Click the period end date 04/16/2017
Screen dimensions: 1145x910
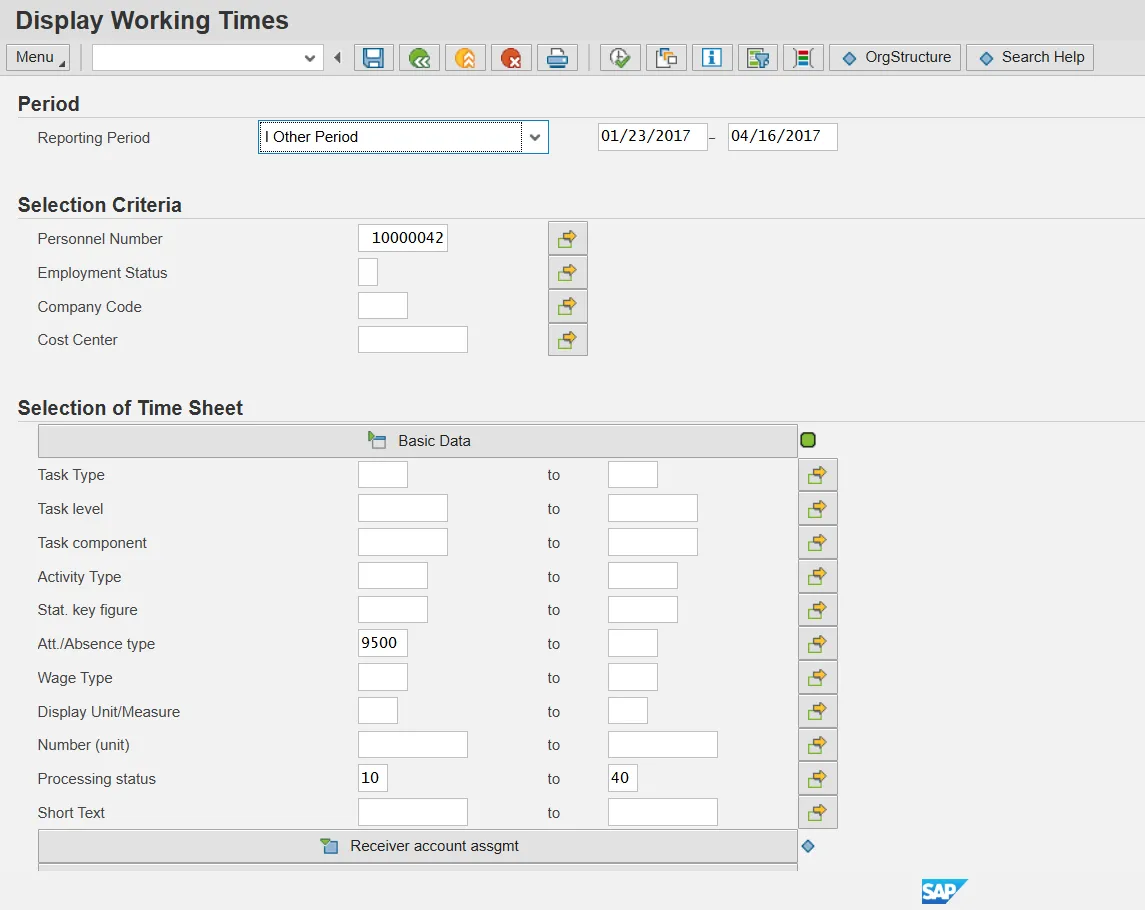point(783,137)
